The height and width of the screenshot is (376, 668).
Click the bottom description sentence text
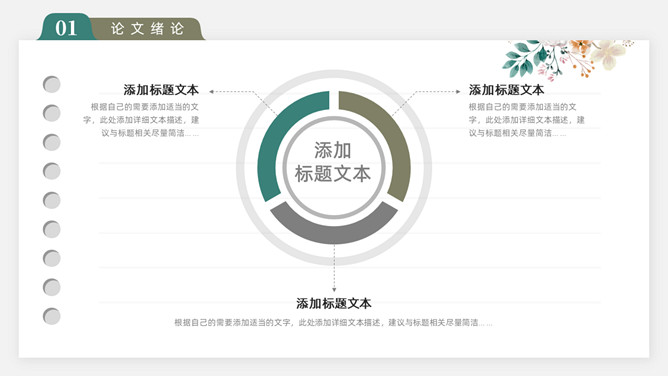pyautogui.click(x=333, y=323)
